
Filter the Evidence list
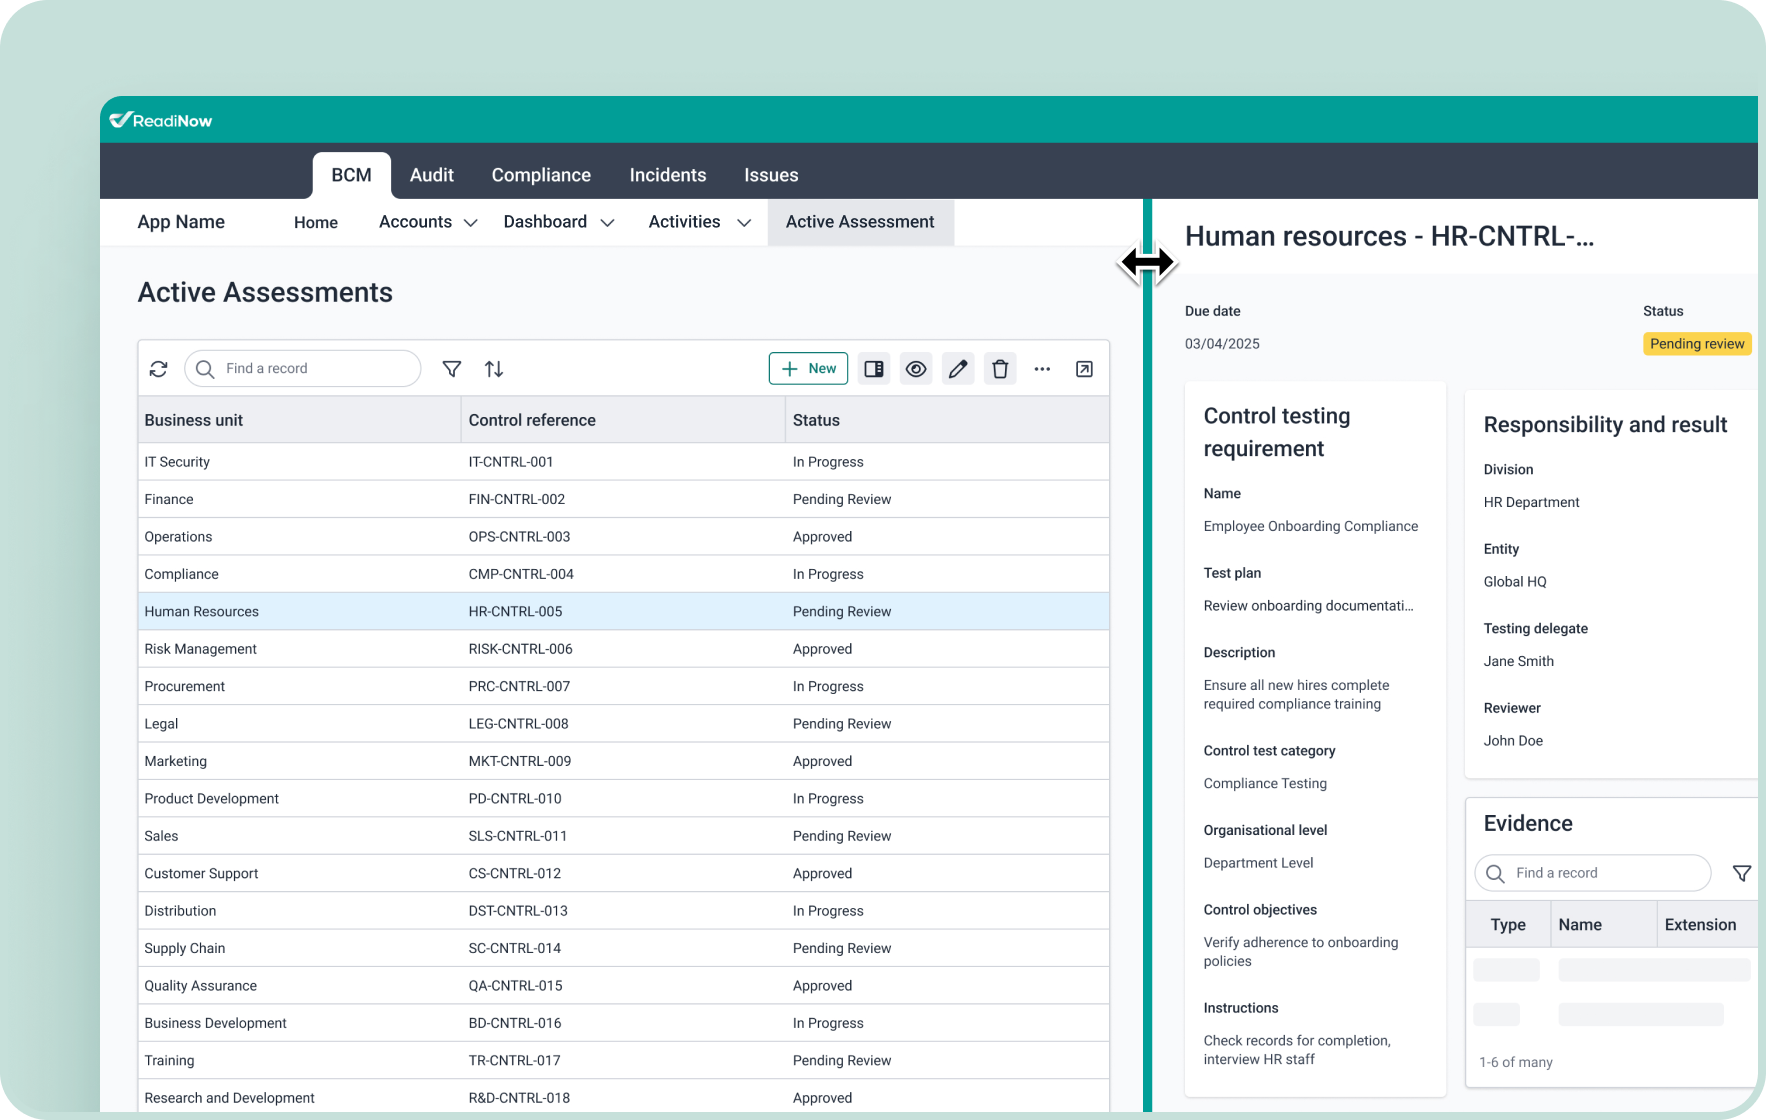point(1742,872)
